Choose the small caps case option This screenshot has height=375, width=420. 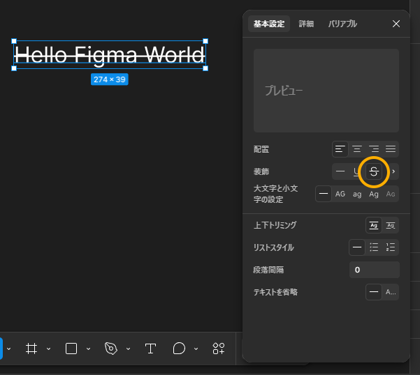point(390,194)
